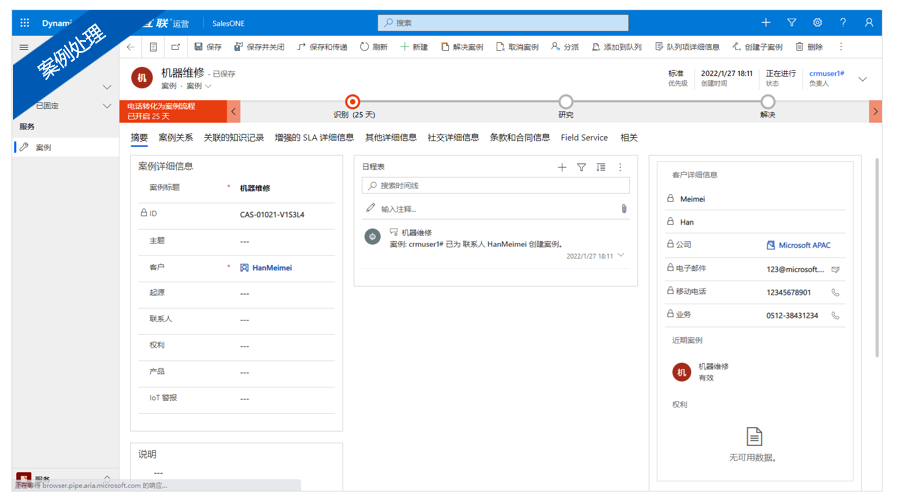
Task: Click the crmuser1# owner link
Action: coord(827,74)
